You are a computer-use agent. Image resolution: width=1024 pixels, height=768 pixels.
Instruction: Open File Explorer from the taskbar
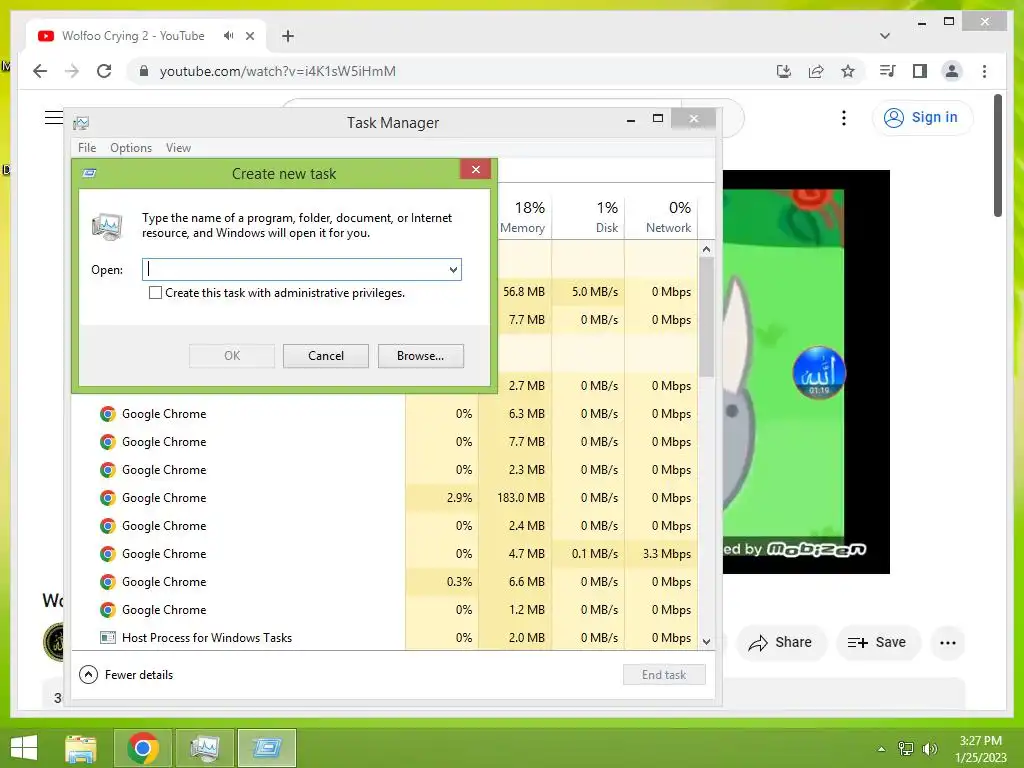point(81,748)
